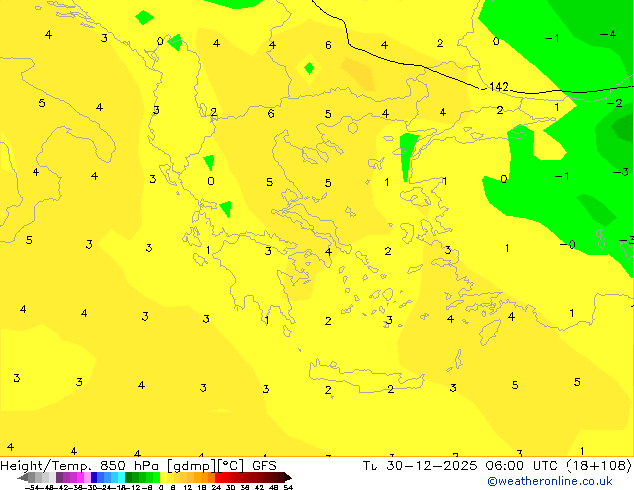Pick the cyan swatch in the color scale
This screenshot has width=634, height=490.
pos(121,477)
